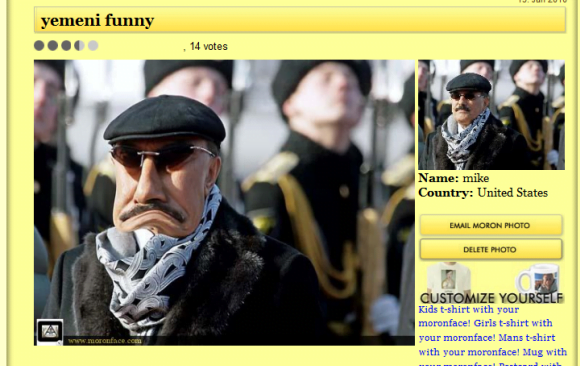580x366 pixels.
Task: Click the 14 votes text
Action: pyautogui.click(x=209, y=46)
